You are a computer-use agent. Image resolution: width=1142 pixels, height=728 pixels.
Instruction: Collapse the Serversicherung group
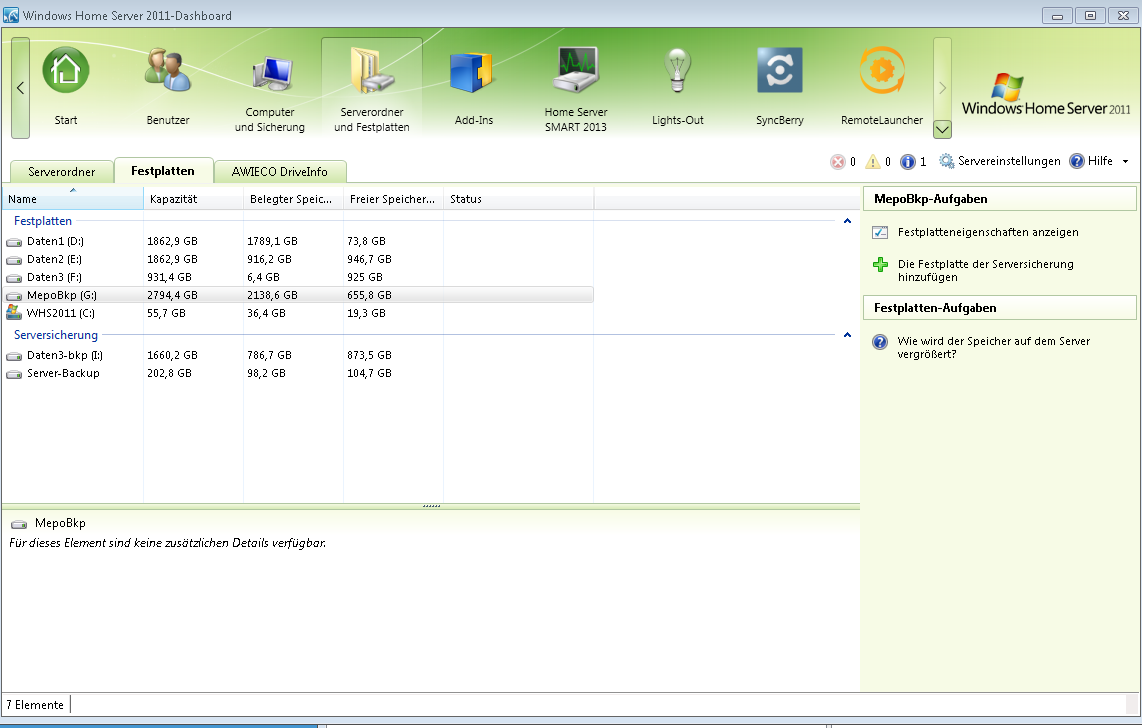847,335
